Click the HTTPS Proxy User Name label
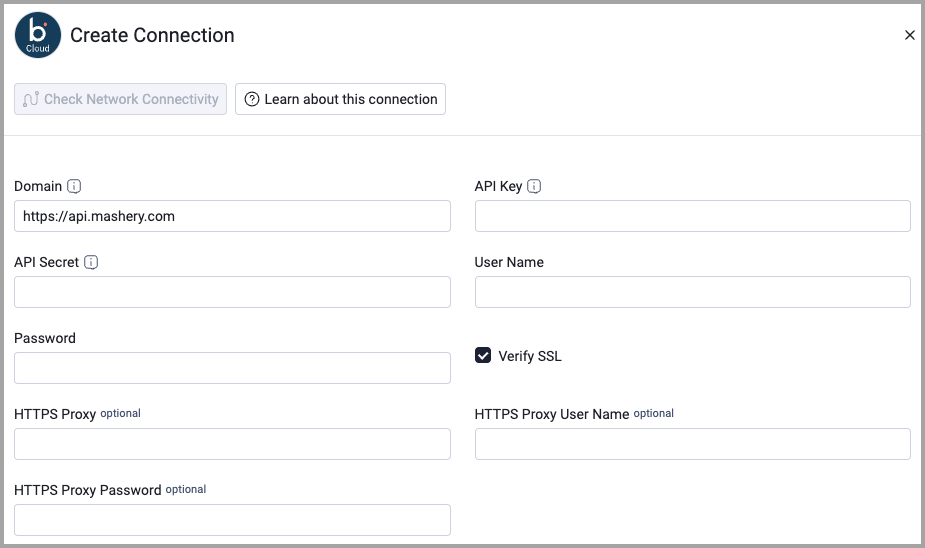This screenshot has width=925, height=548. pos(552,414)
